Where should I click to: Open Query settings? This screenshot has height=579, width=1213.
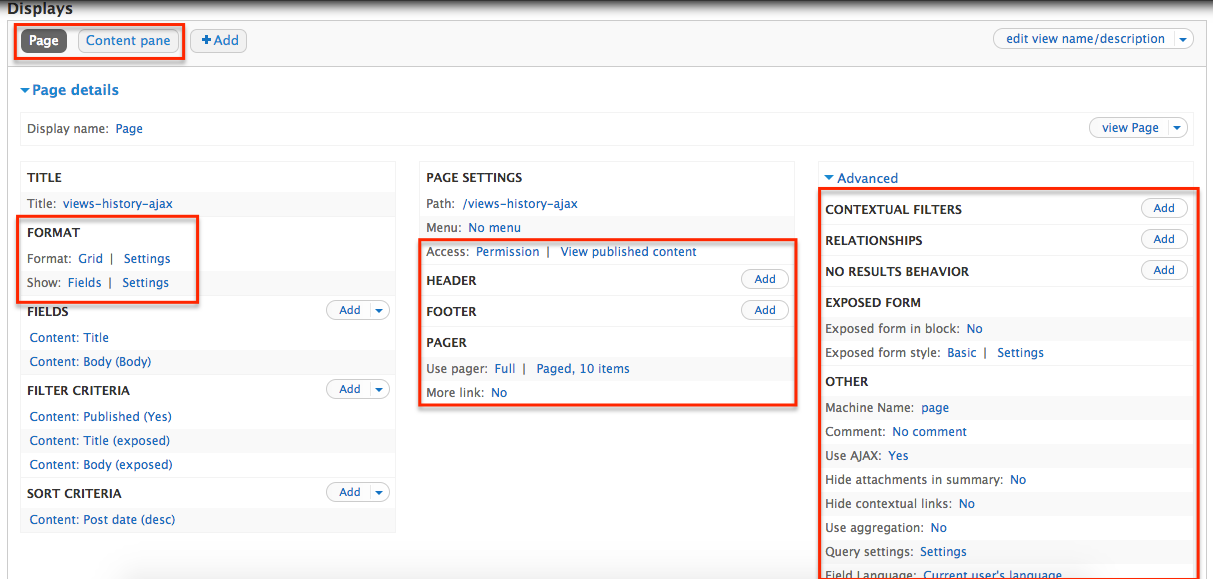[x=942, y=551]
